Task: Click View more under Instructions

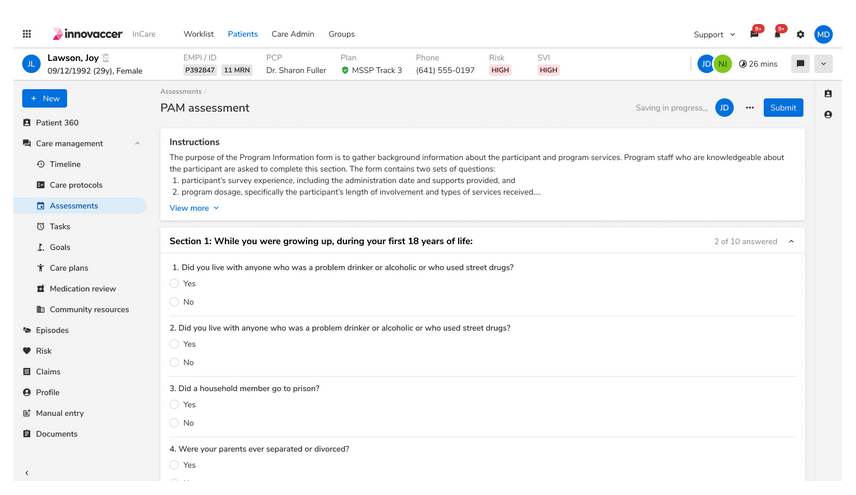Action: pos(194,208)
